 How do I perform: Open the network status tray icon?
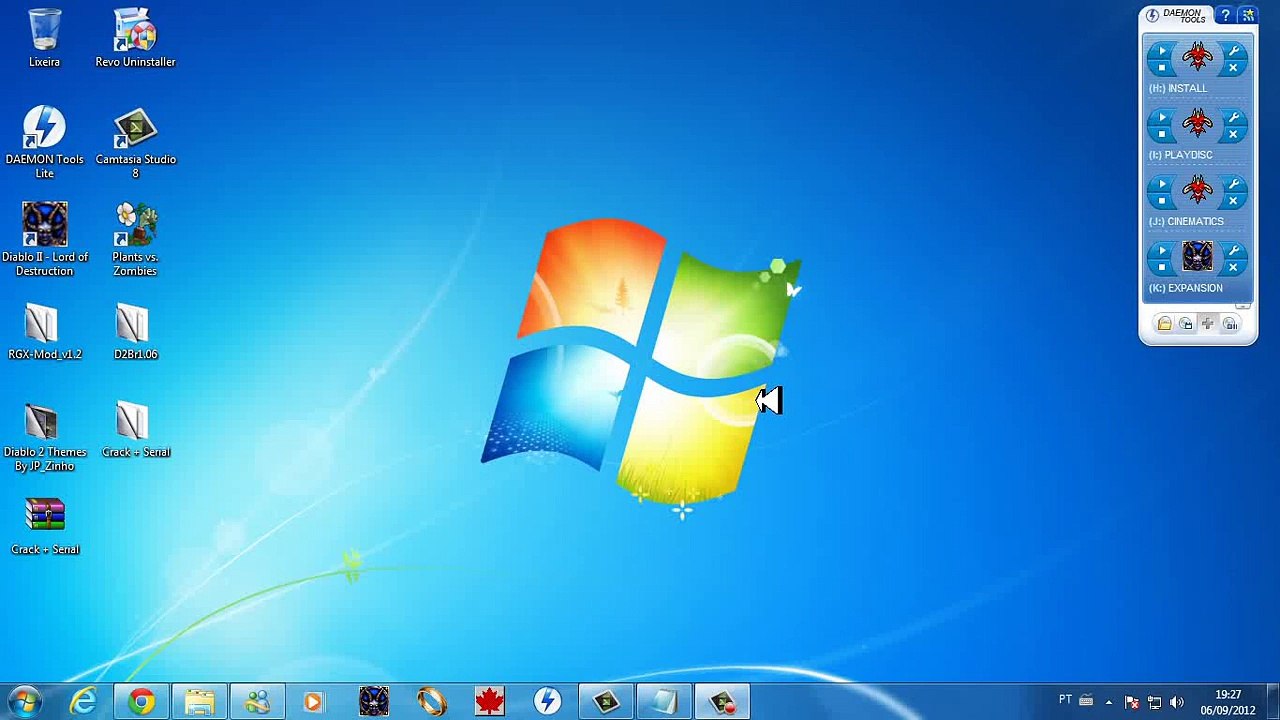coord(1154,702)
